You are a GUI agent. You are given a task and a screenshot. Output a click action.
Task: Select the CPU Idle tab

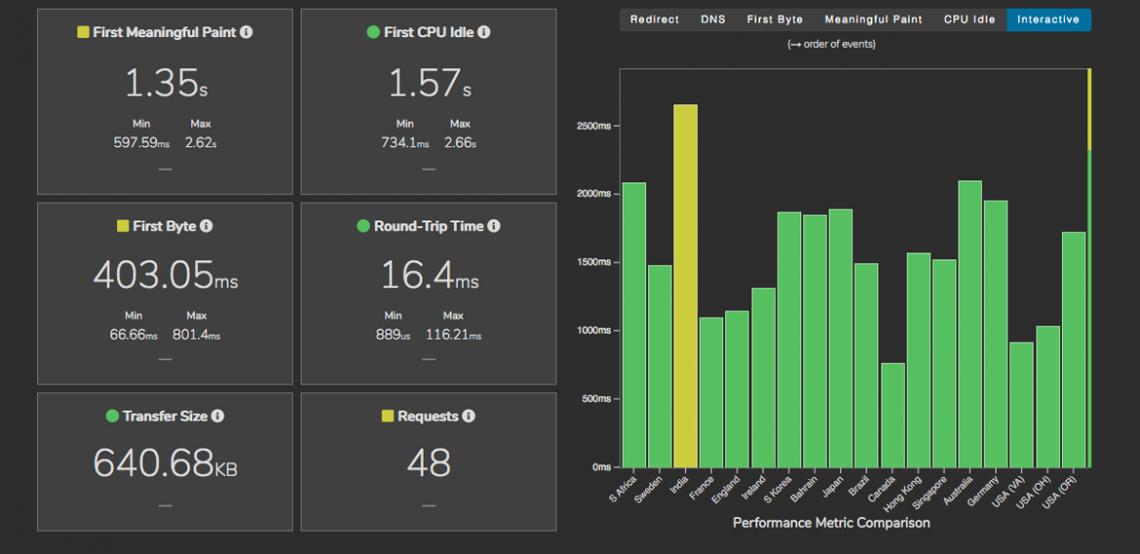[x=969, y=19]
